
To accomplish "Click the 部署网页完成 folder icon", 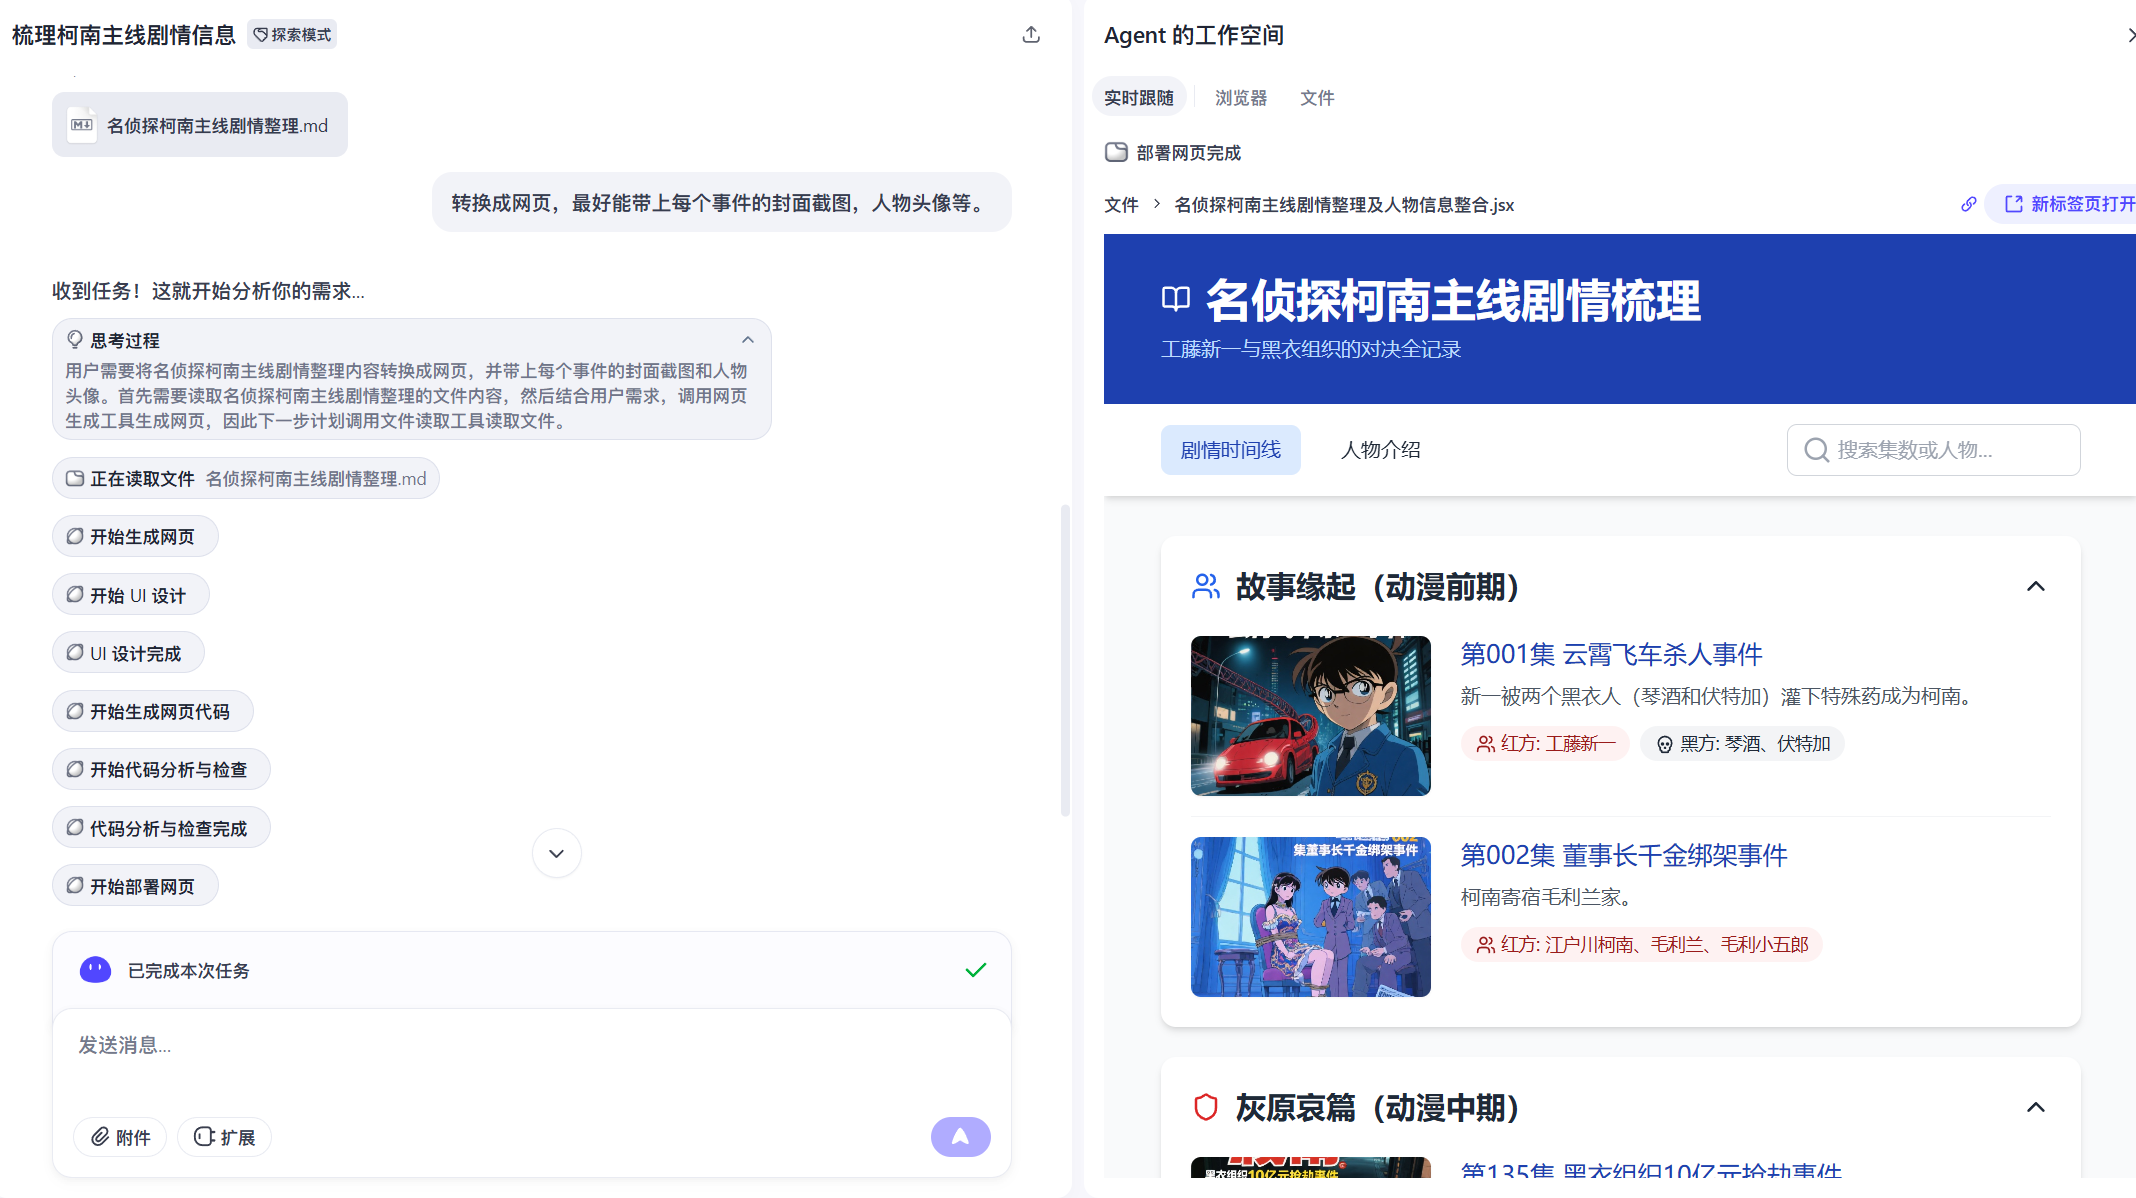I will [x=1116, y=152].
